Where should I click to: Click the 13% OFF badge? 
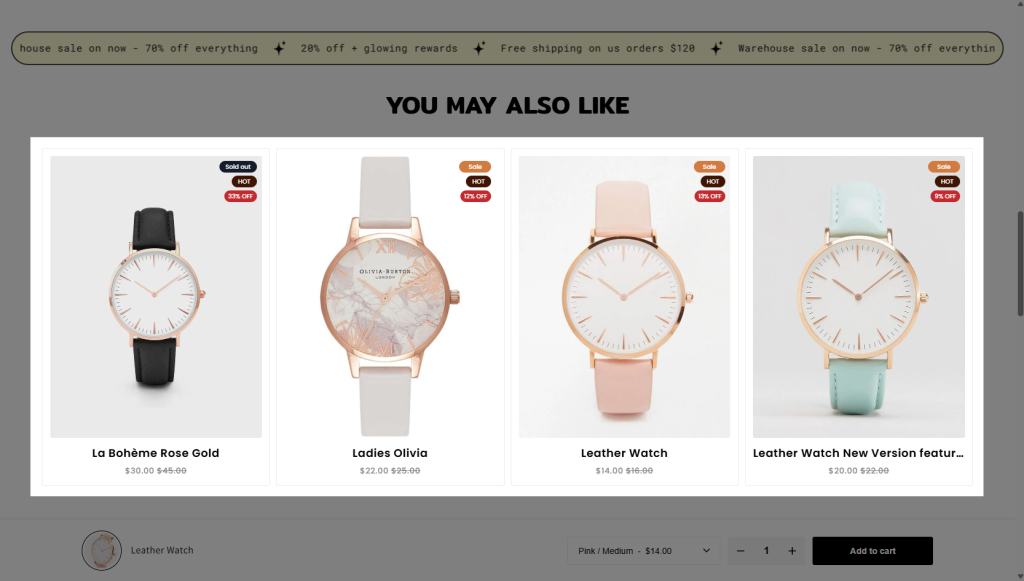click(710, 196)
